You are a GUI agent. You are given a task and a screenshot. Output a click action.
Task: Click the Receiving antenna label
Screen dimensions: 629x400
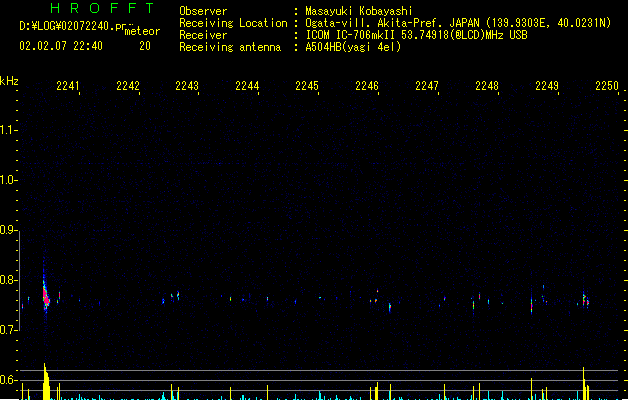[230, 47]
